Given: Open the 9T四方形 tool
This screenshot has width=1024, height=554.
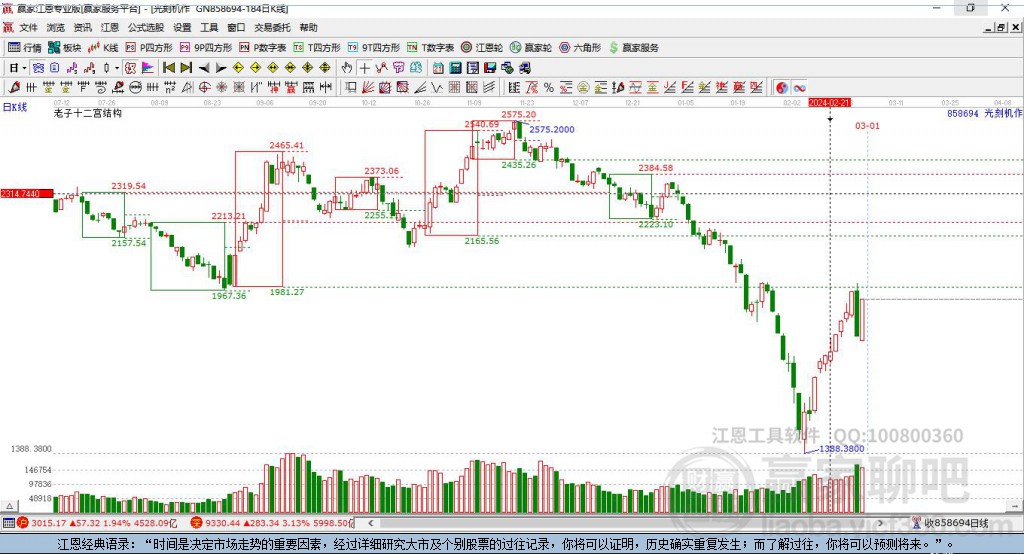Looking at the screenshot, I should click(x=374, y=48).
